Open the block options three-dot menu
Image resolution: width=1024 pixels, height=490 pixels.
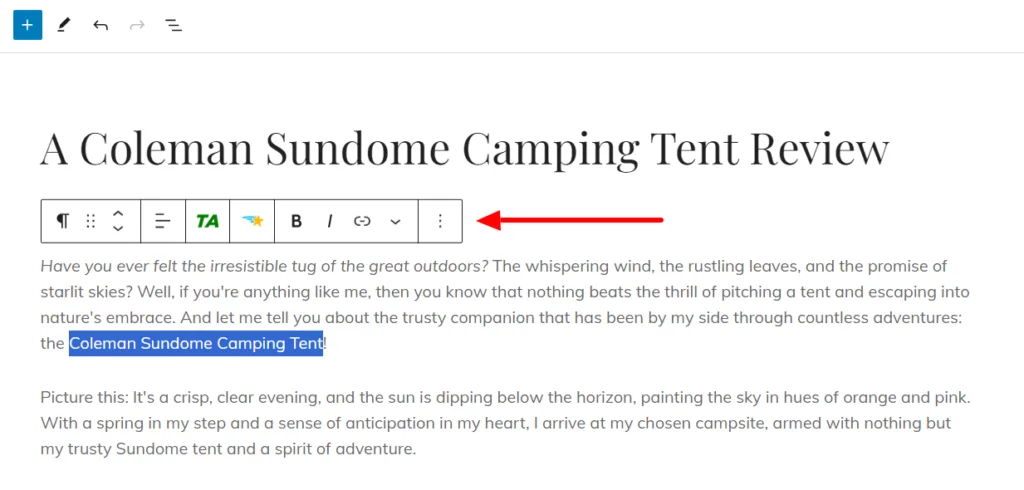(x=440, y=221)
